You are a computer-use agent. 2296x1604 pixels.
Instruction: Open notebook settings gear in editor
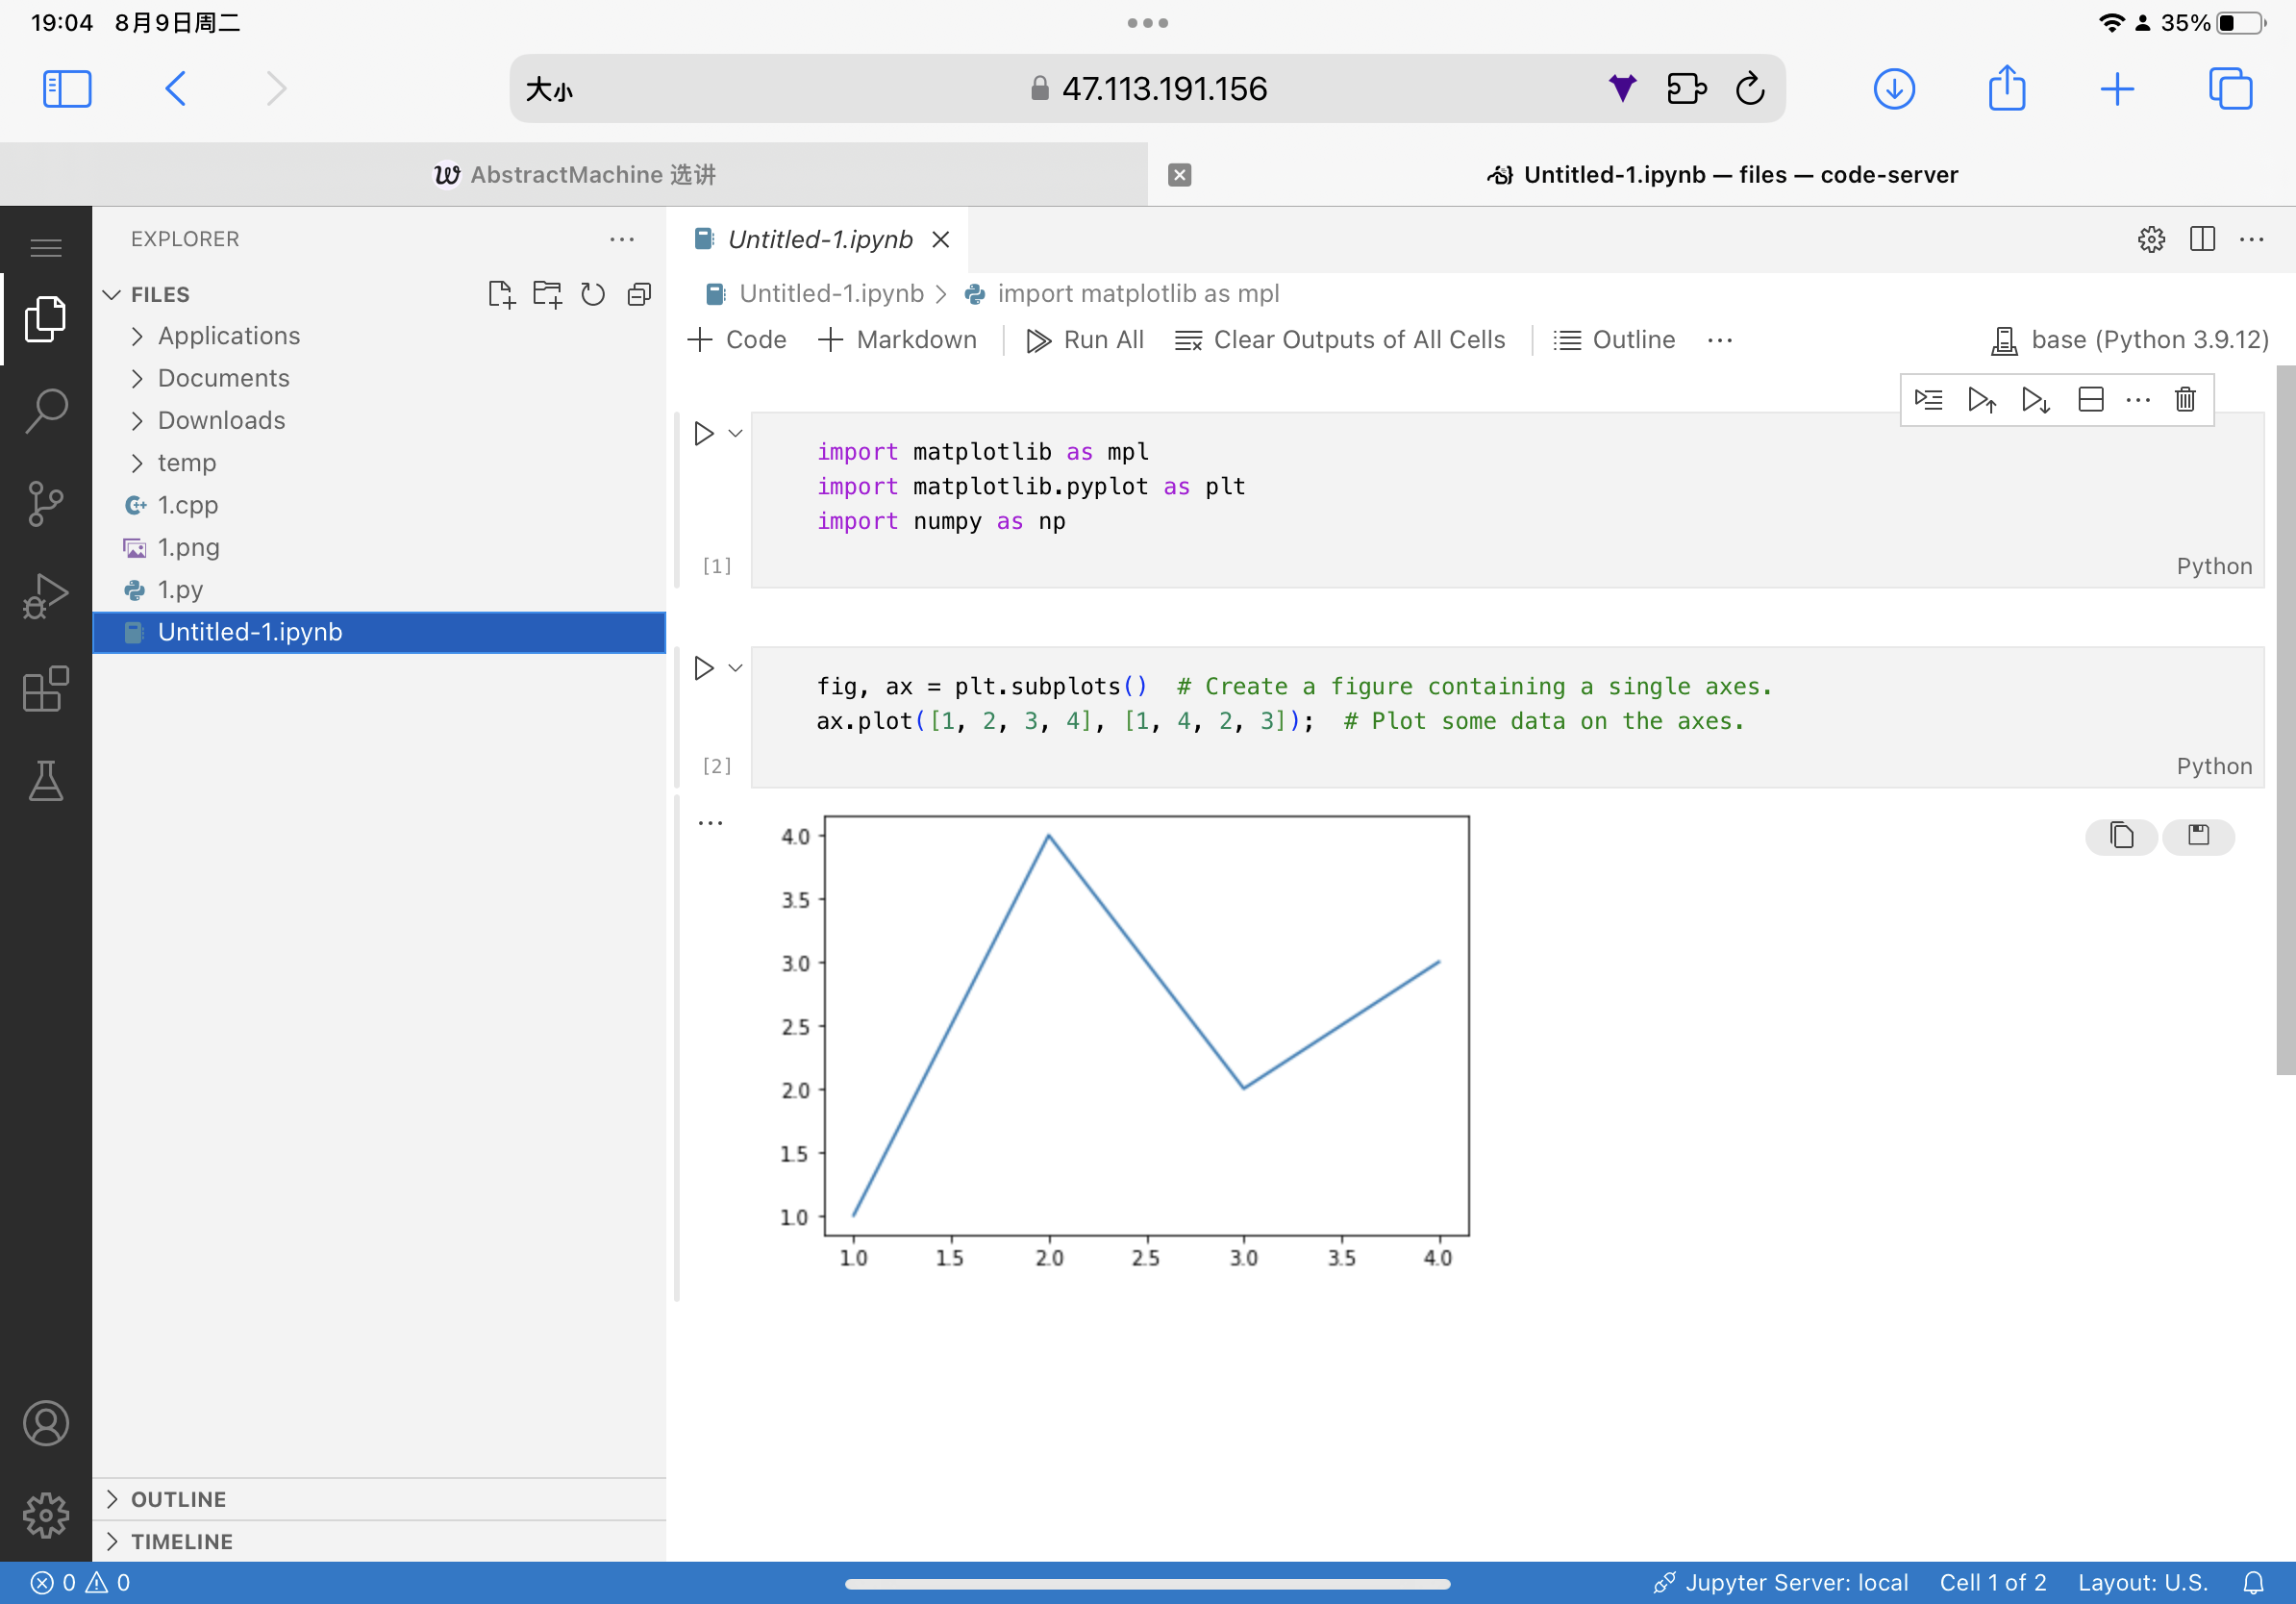point(2151,239)
